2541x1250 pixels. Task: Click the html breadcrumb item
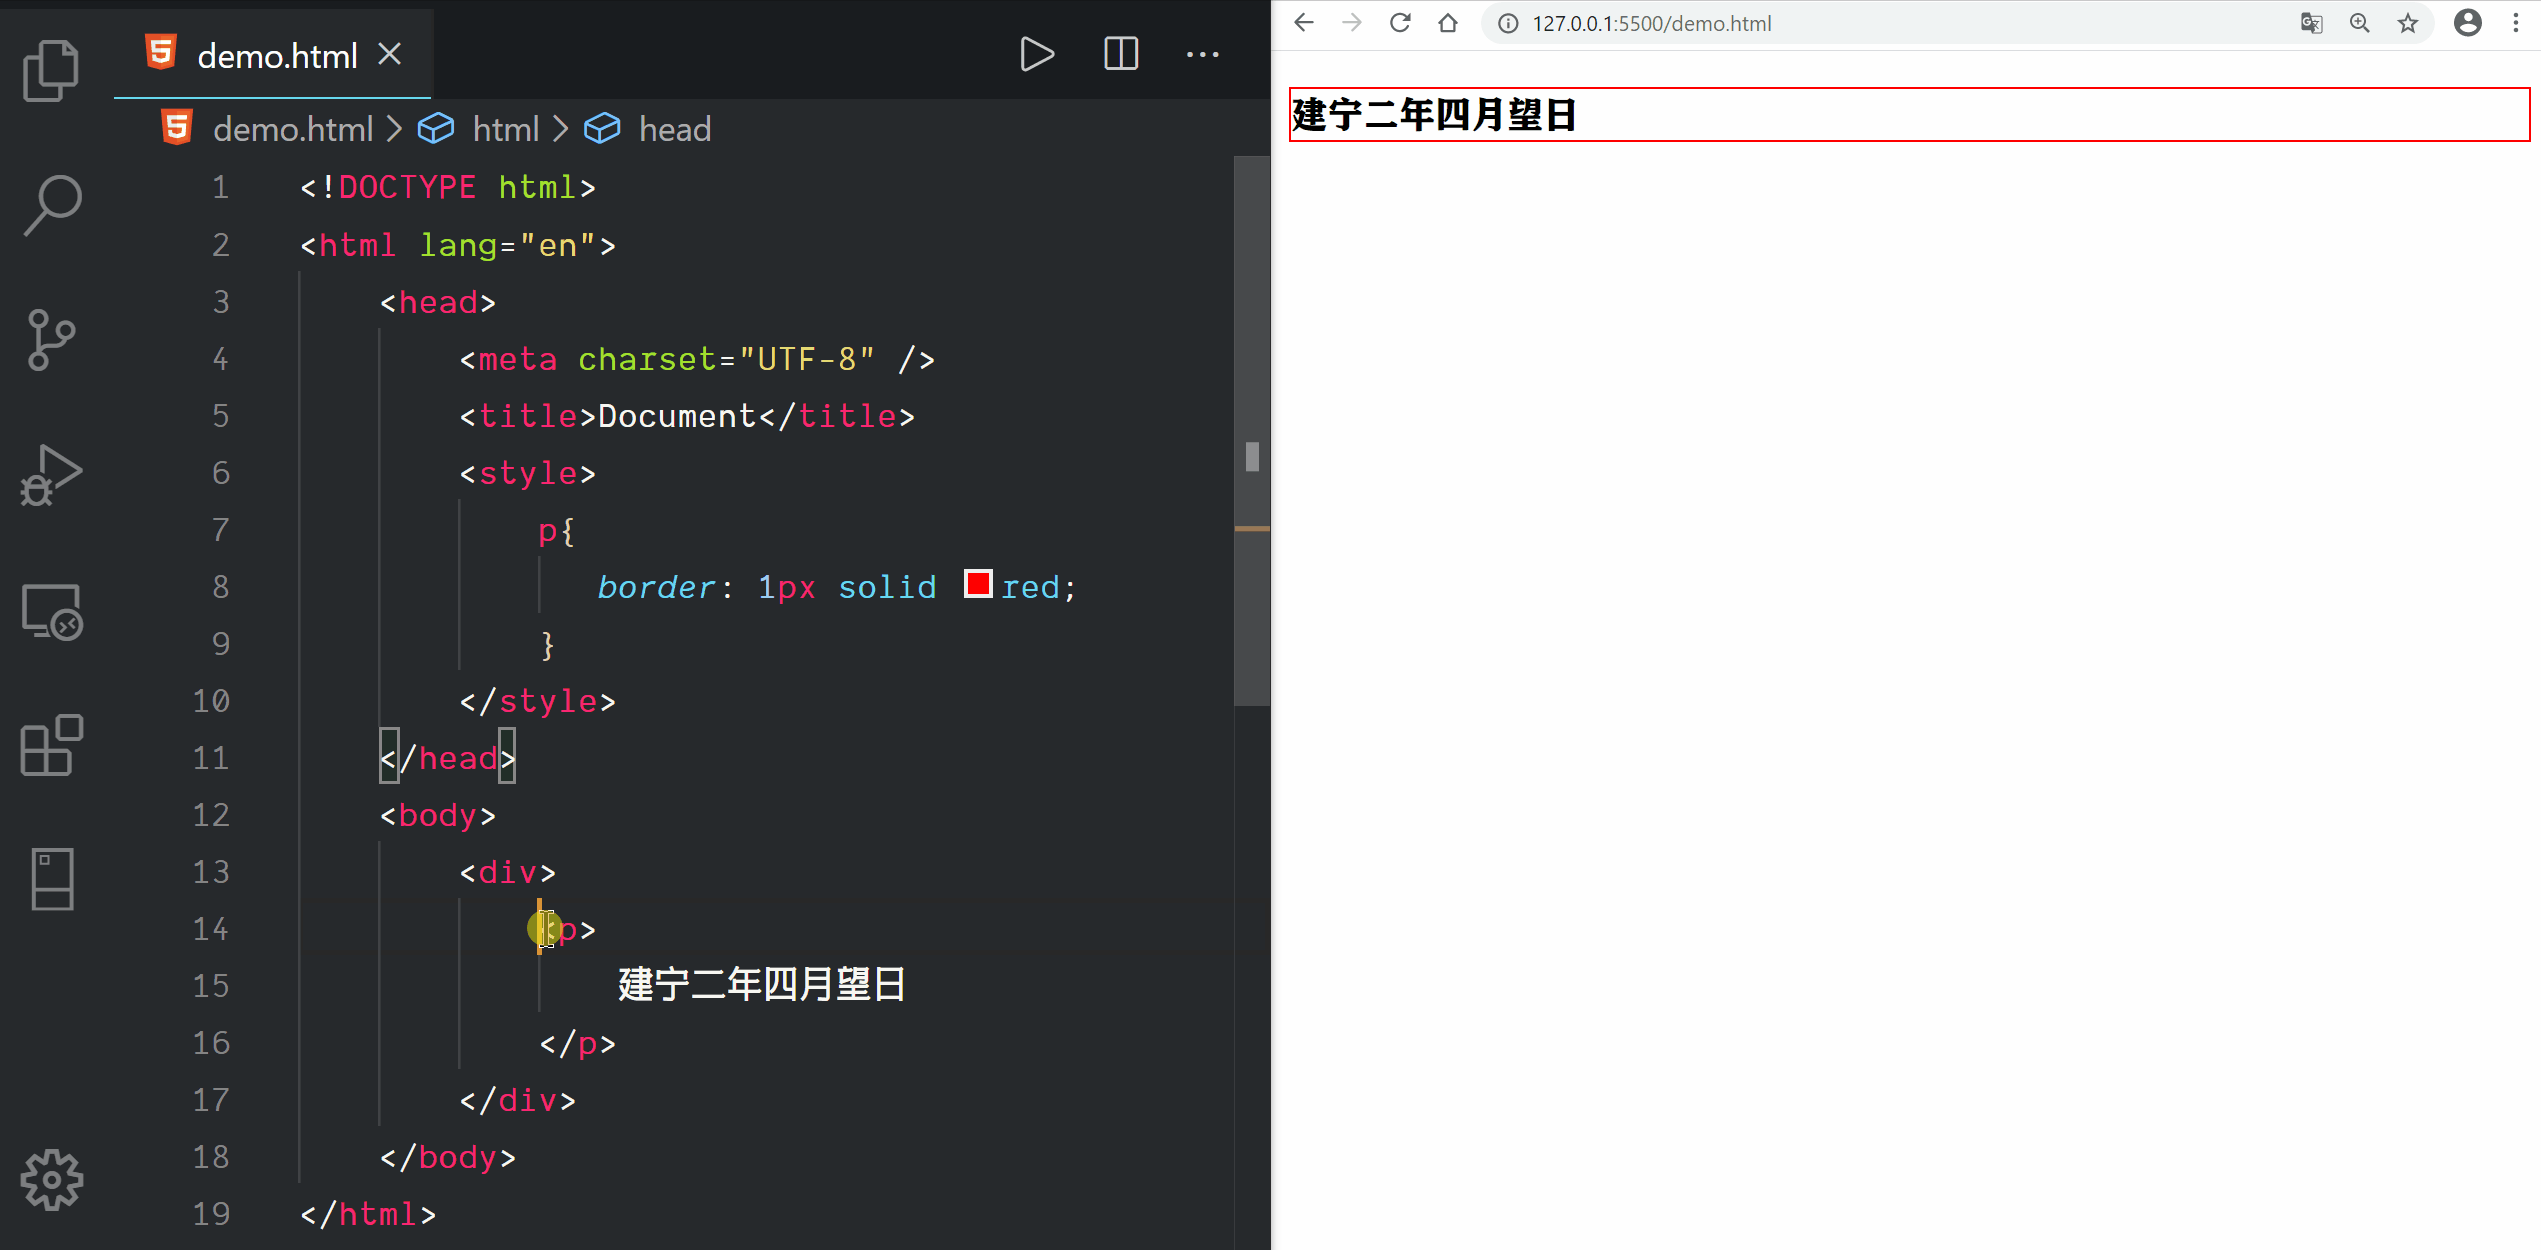click(505, 129)
